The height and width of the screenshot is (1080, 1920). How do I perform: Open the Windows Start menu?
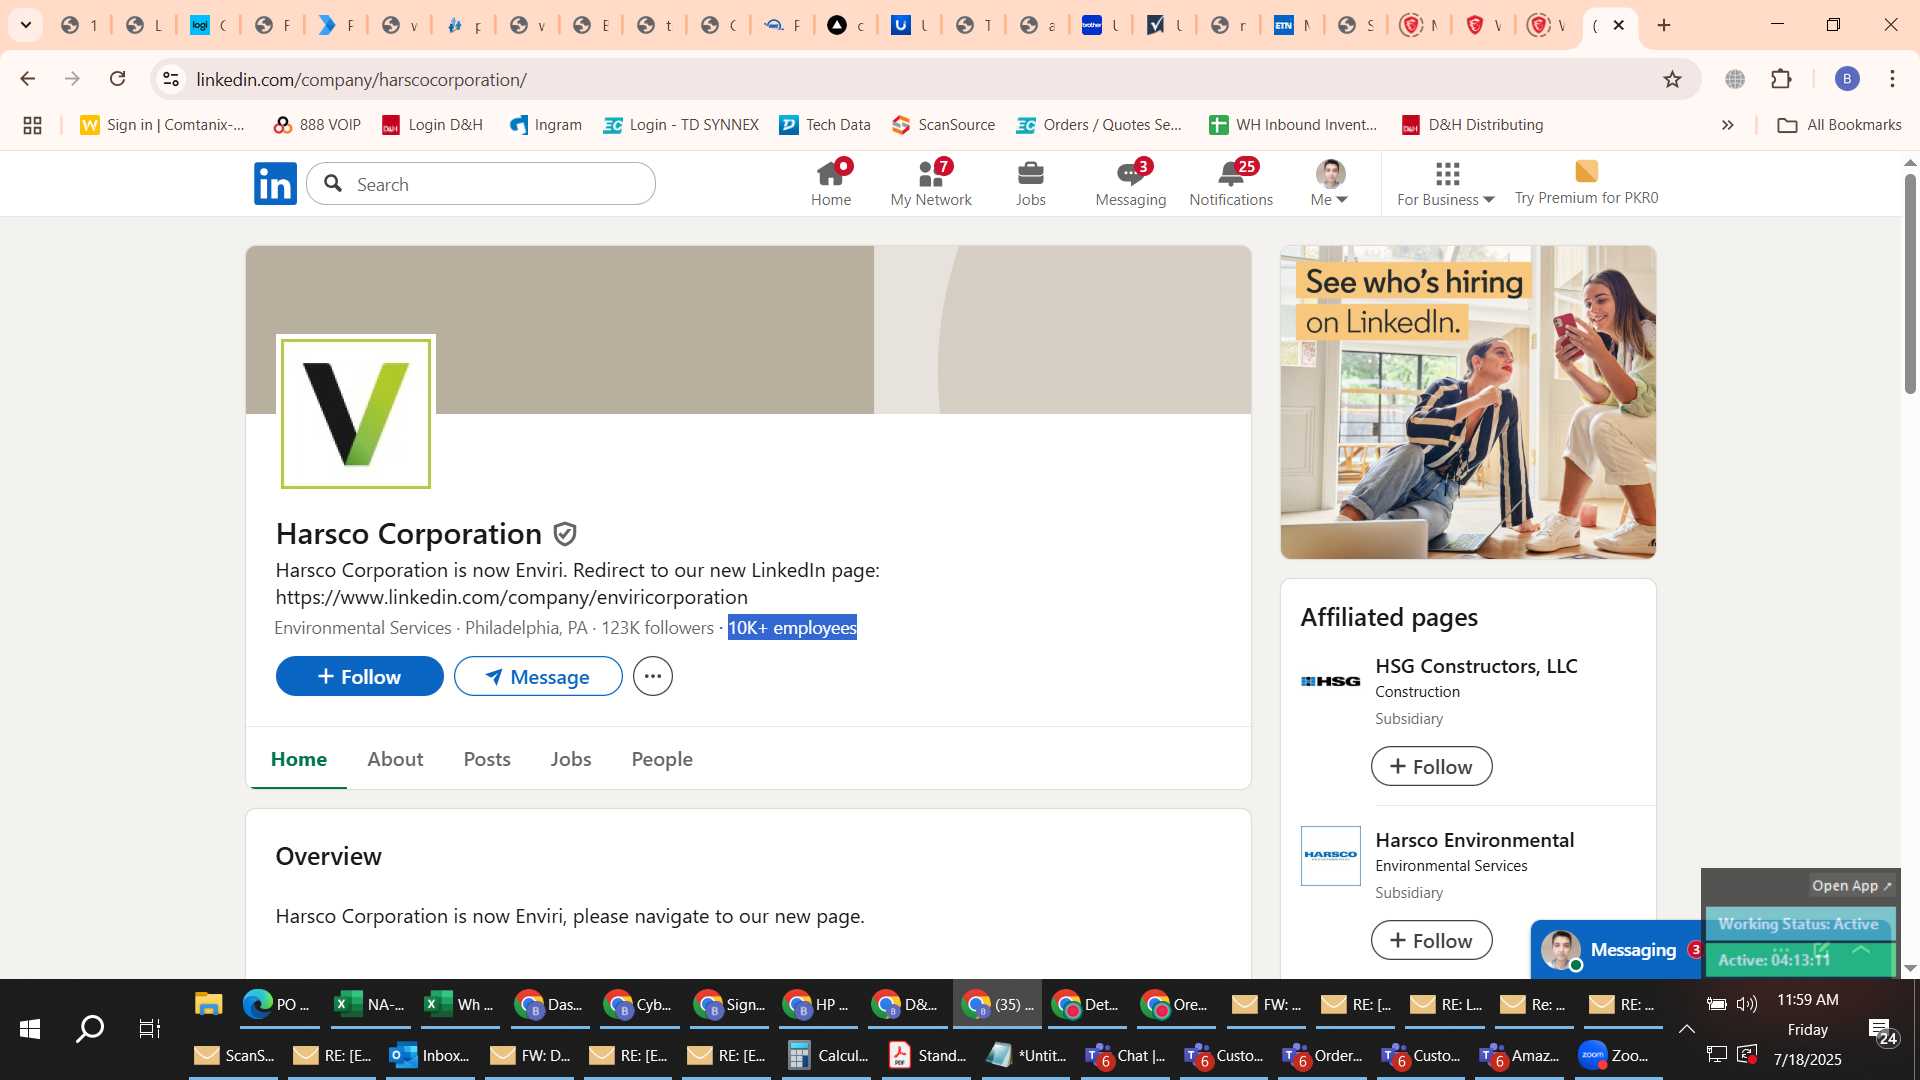click(x=30, y=1028)
